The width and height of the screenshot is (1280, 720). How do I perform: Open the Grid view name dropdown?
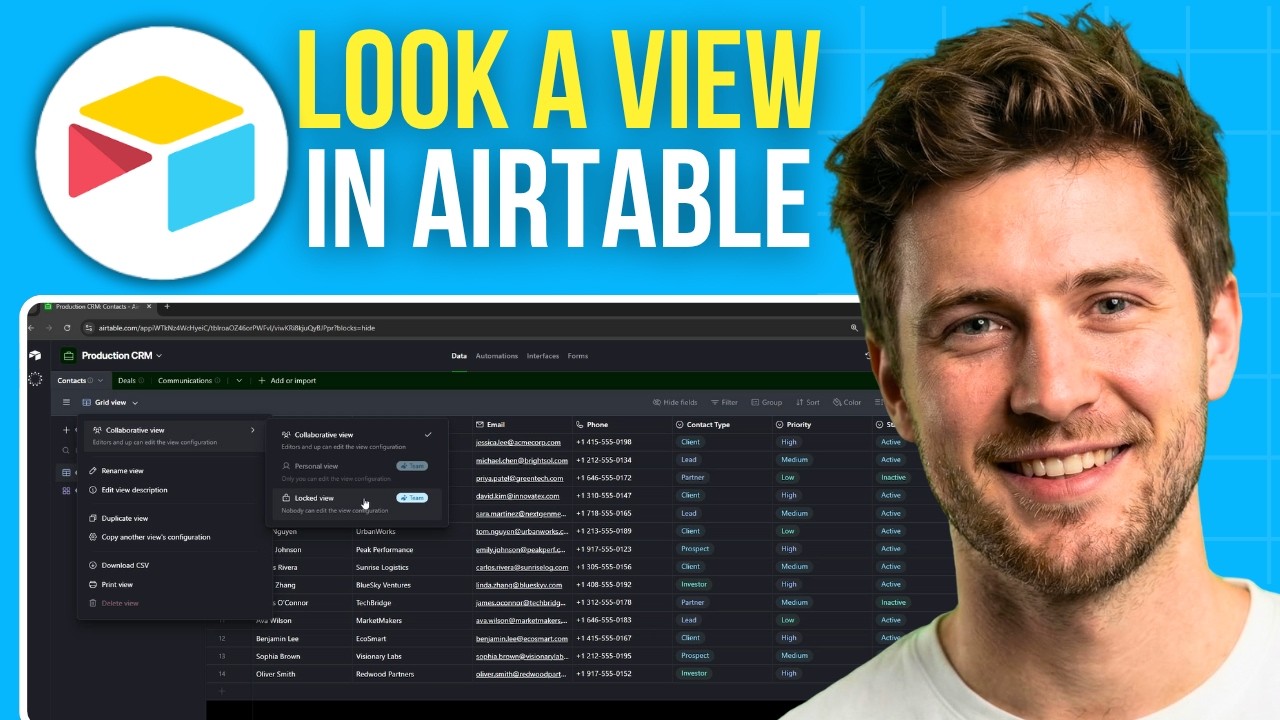coord(110,402)
